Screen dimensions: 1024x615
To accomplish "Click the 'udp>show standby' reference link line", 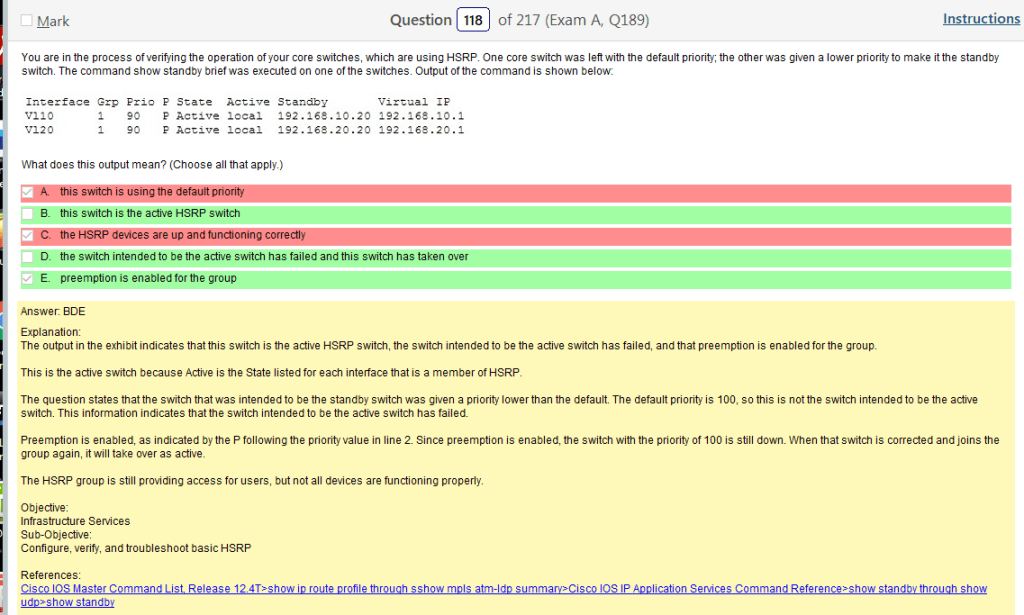I will pos(67,602).
